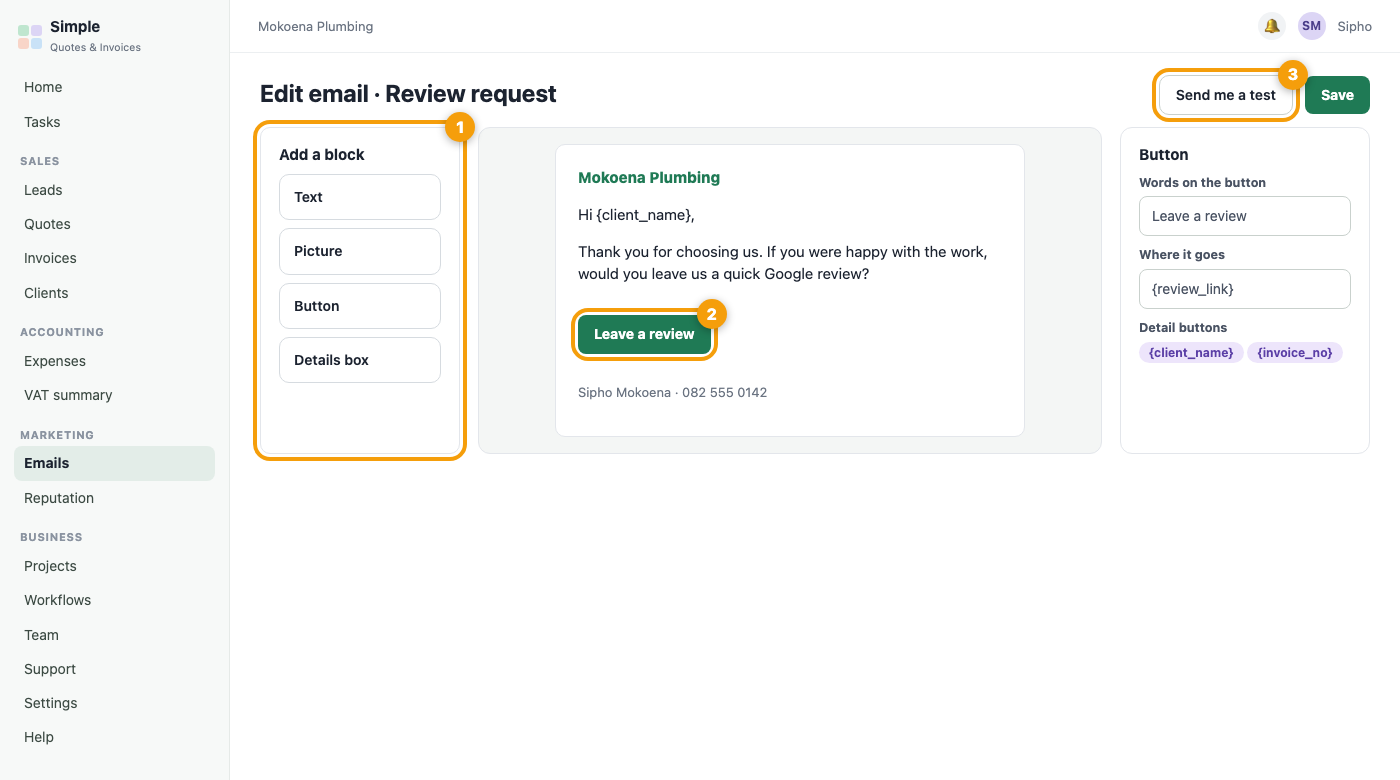The width and height of the screenshot is (1400, 780).
Task: Open Workflows in sidebar
Action: pyautogui.click(x=114, y=600)
